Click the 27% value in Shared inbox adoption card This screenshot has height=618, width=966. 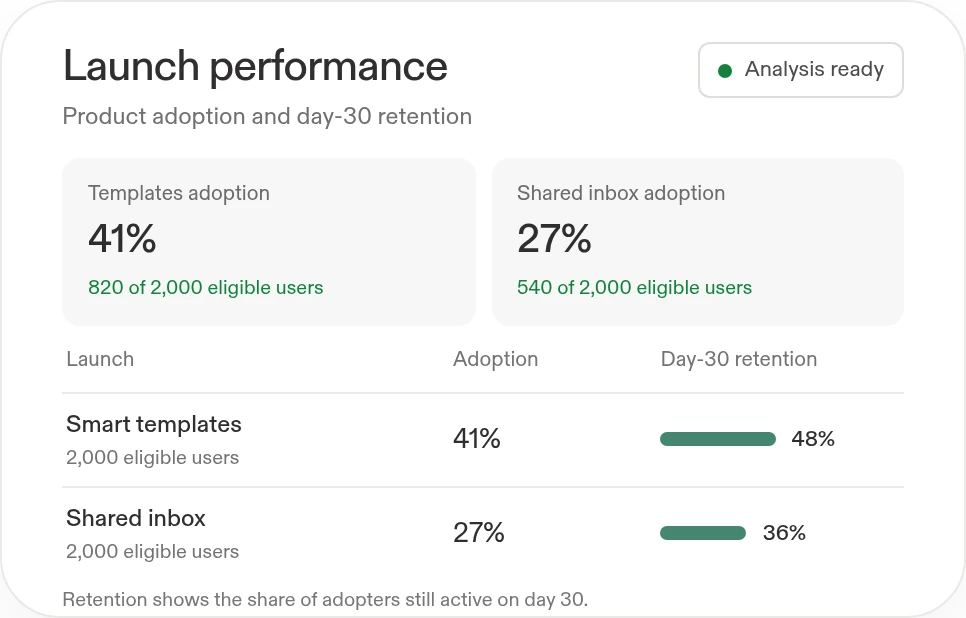tap(554, 238)
